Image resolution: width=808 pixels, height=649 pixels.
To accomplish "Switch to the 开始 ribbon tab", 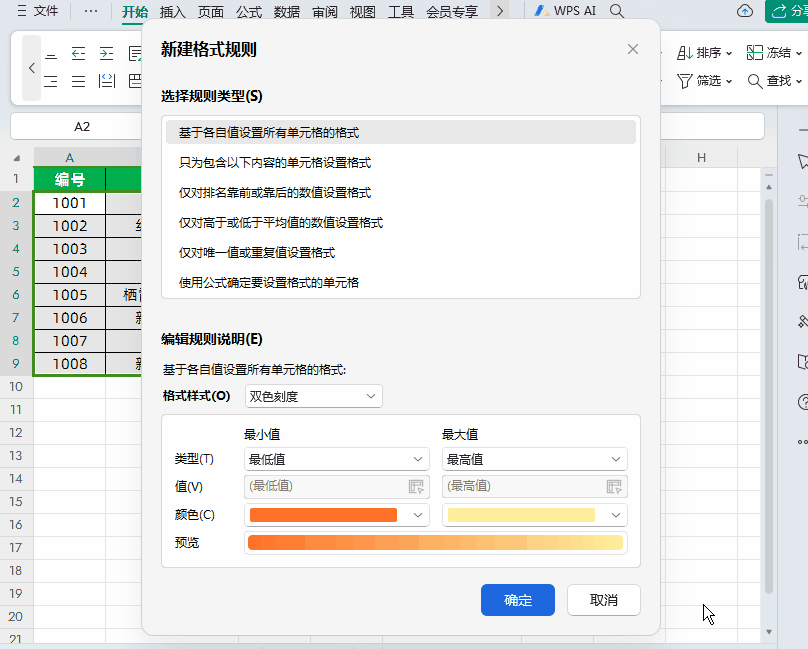I will 135,11.
